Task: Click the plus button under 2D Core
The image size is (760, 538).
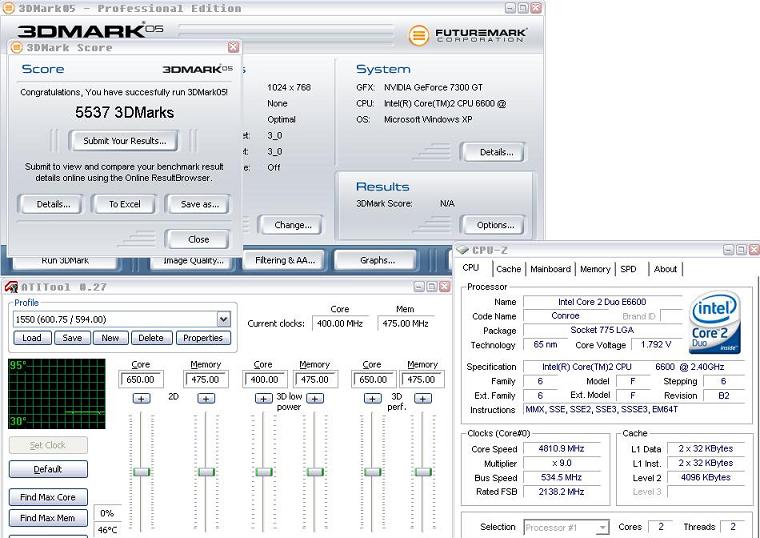Action: [x=142, y=398]
